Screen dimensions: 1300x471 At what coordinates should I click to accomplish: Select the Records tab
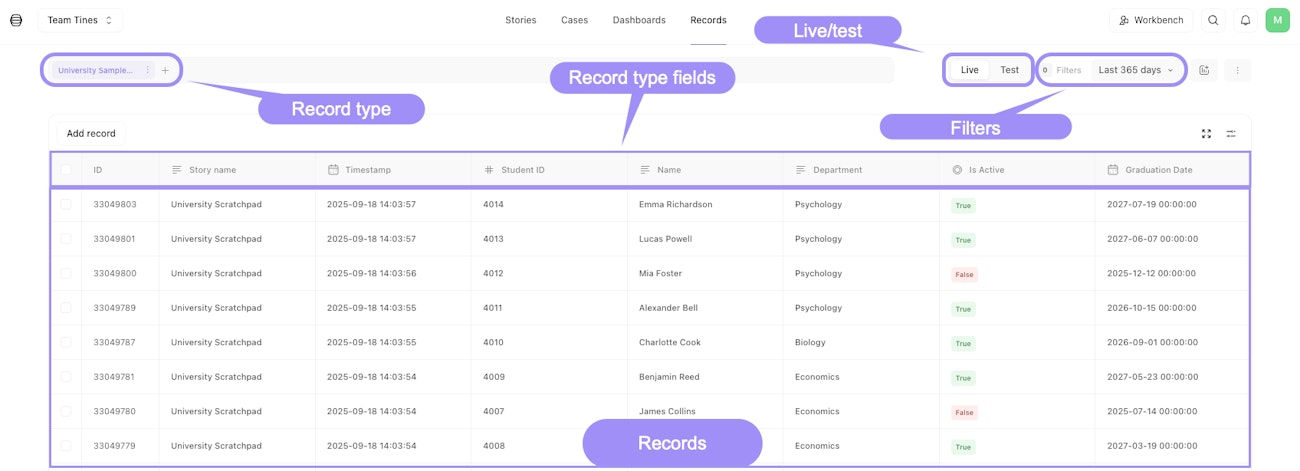point(708,20)
